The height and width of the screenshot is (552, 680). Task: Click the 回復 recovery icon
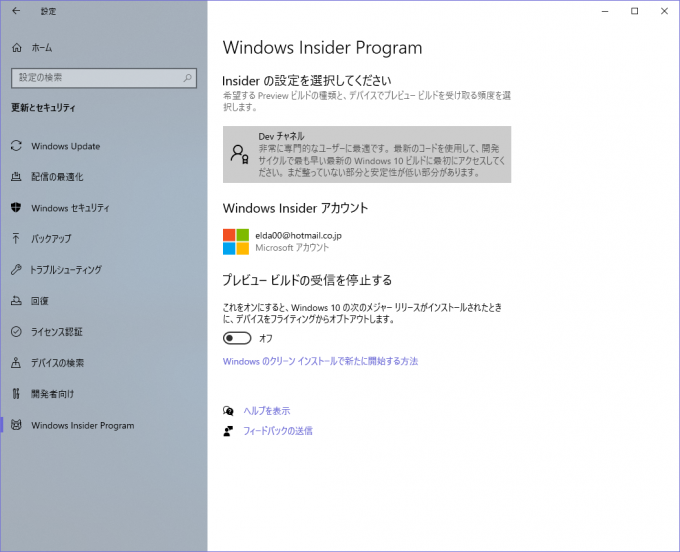[x=16, y=300]
